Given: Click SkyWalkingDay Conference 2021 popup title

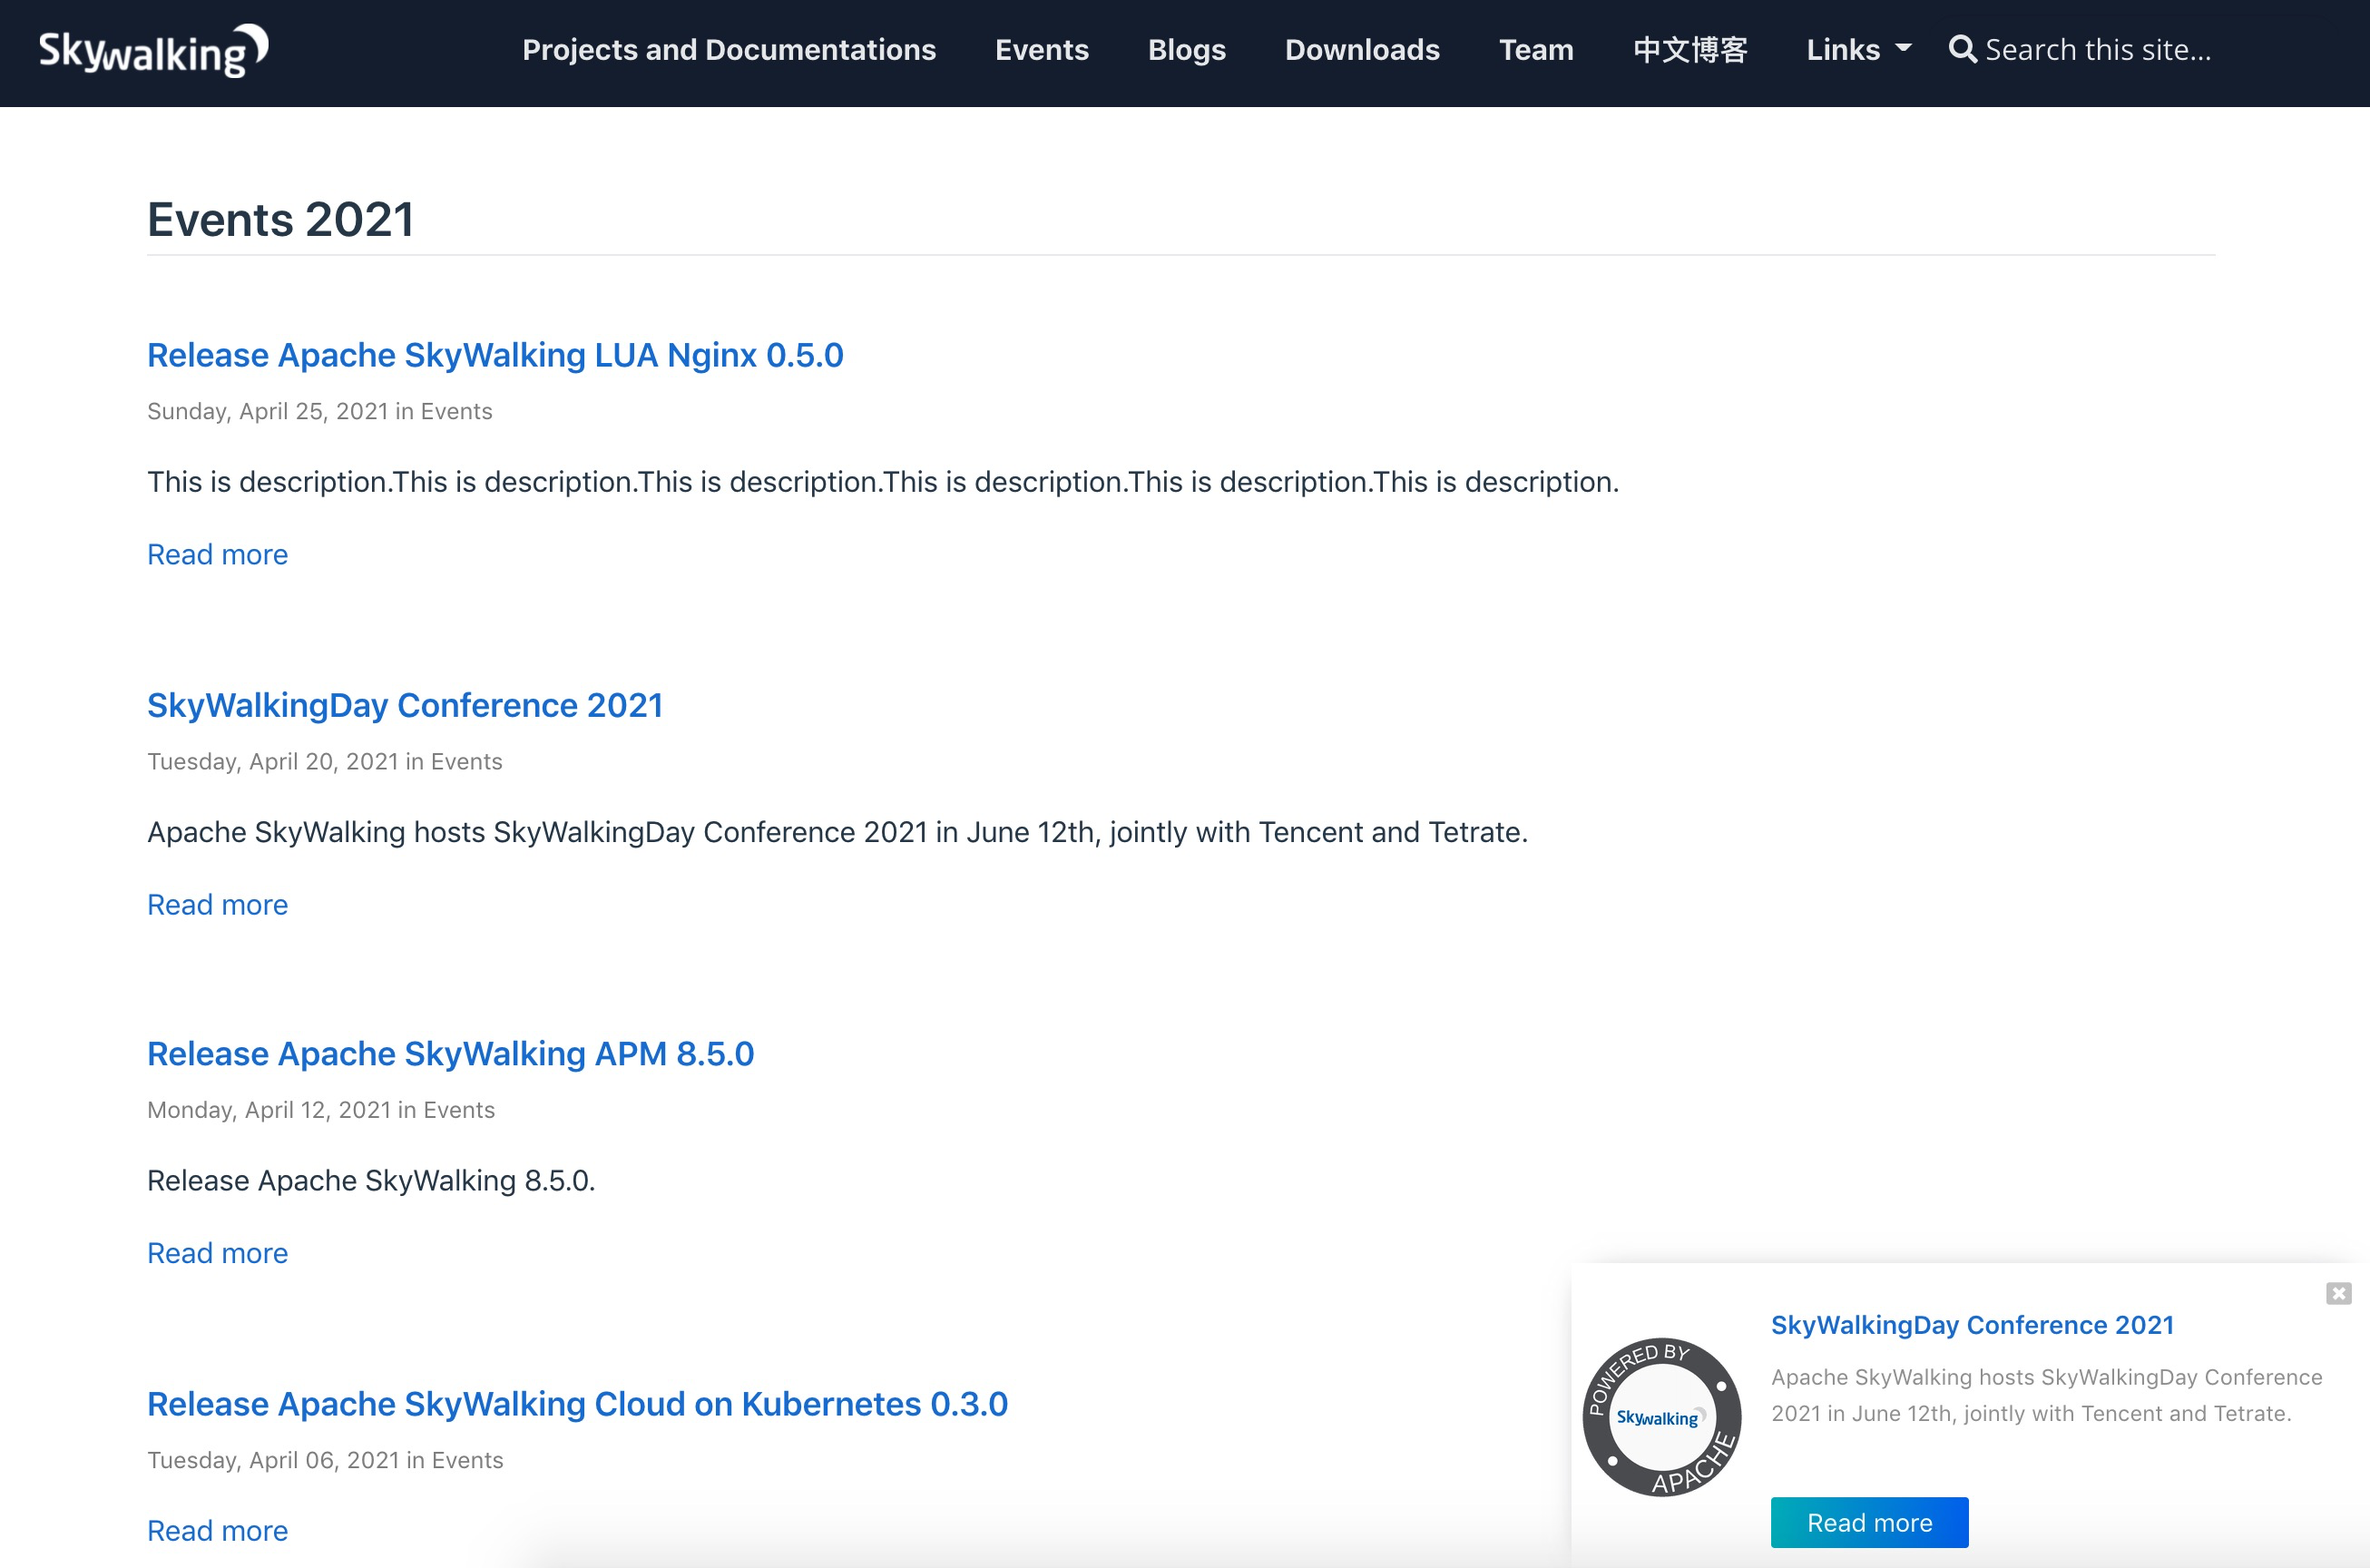Looking at the screenshot, I should tap(1972, 1325).
